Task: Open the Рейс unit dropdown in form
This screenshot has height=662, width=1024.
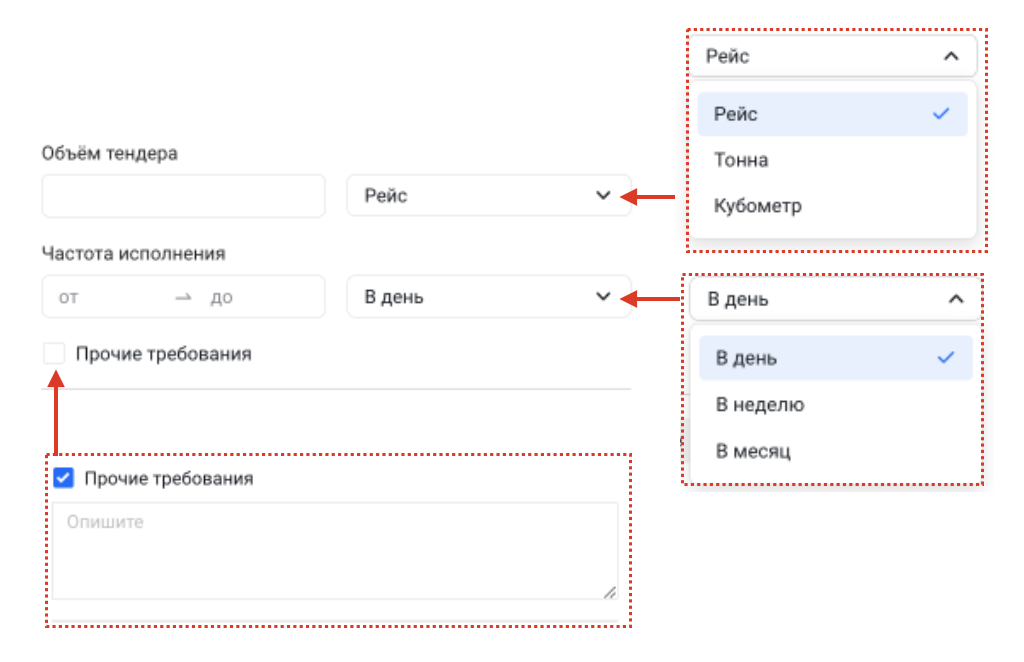Action: point(488,195)
